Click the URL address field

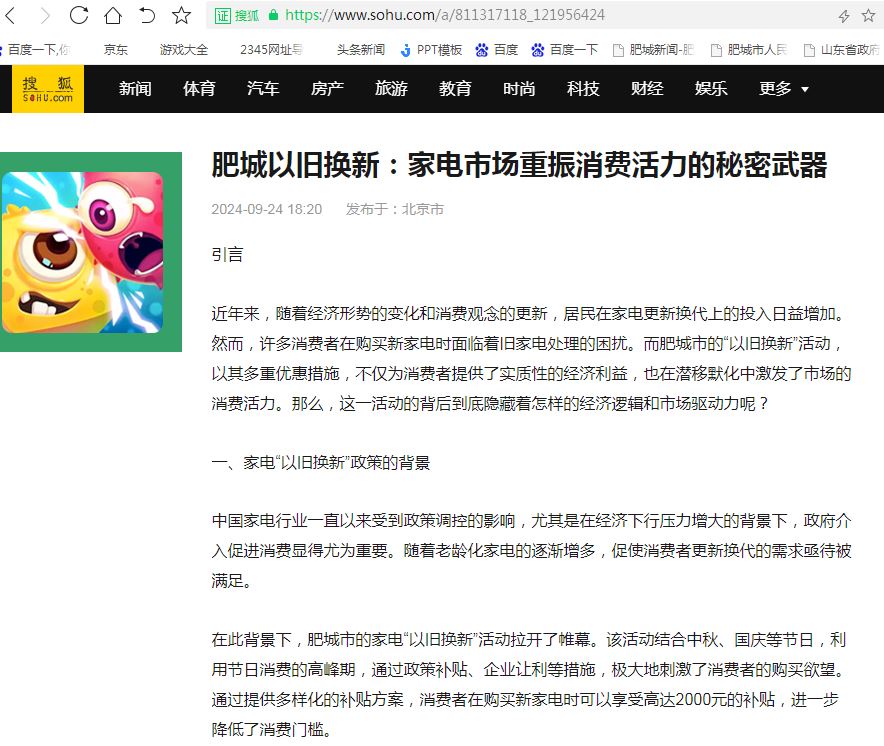444,15
